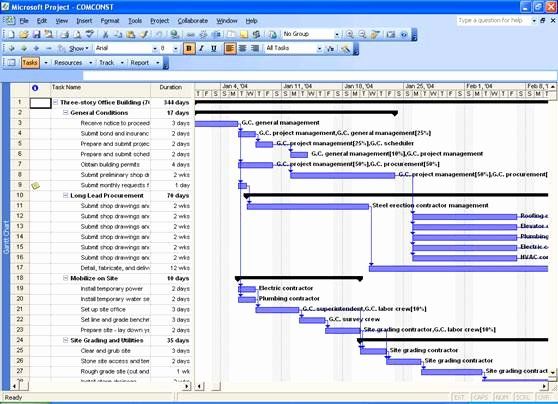Click Go To Selected Task icon
Image resolution: width=558 pixels, height=404 pixels.
coord(375,35)
